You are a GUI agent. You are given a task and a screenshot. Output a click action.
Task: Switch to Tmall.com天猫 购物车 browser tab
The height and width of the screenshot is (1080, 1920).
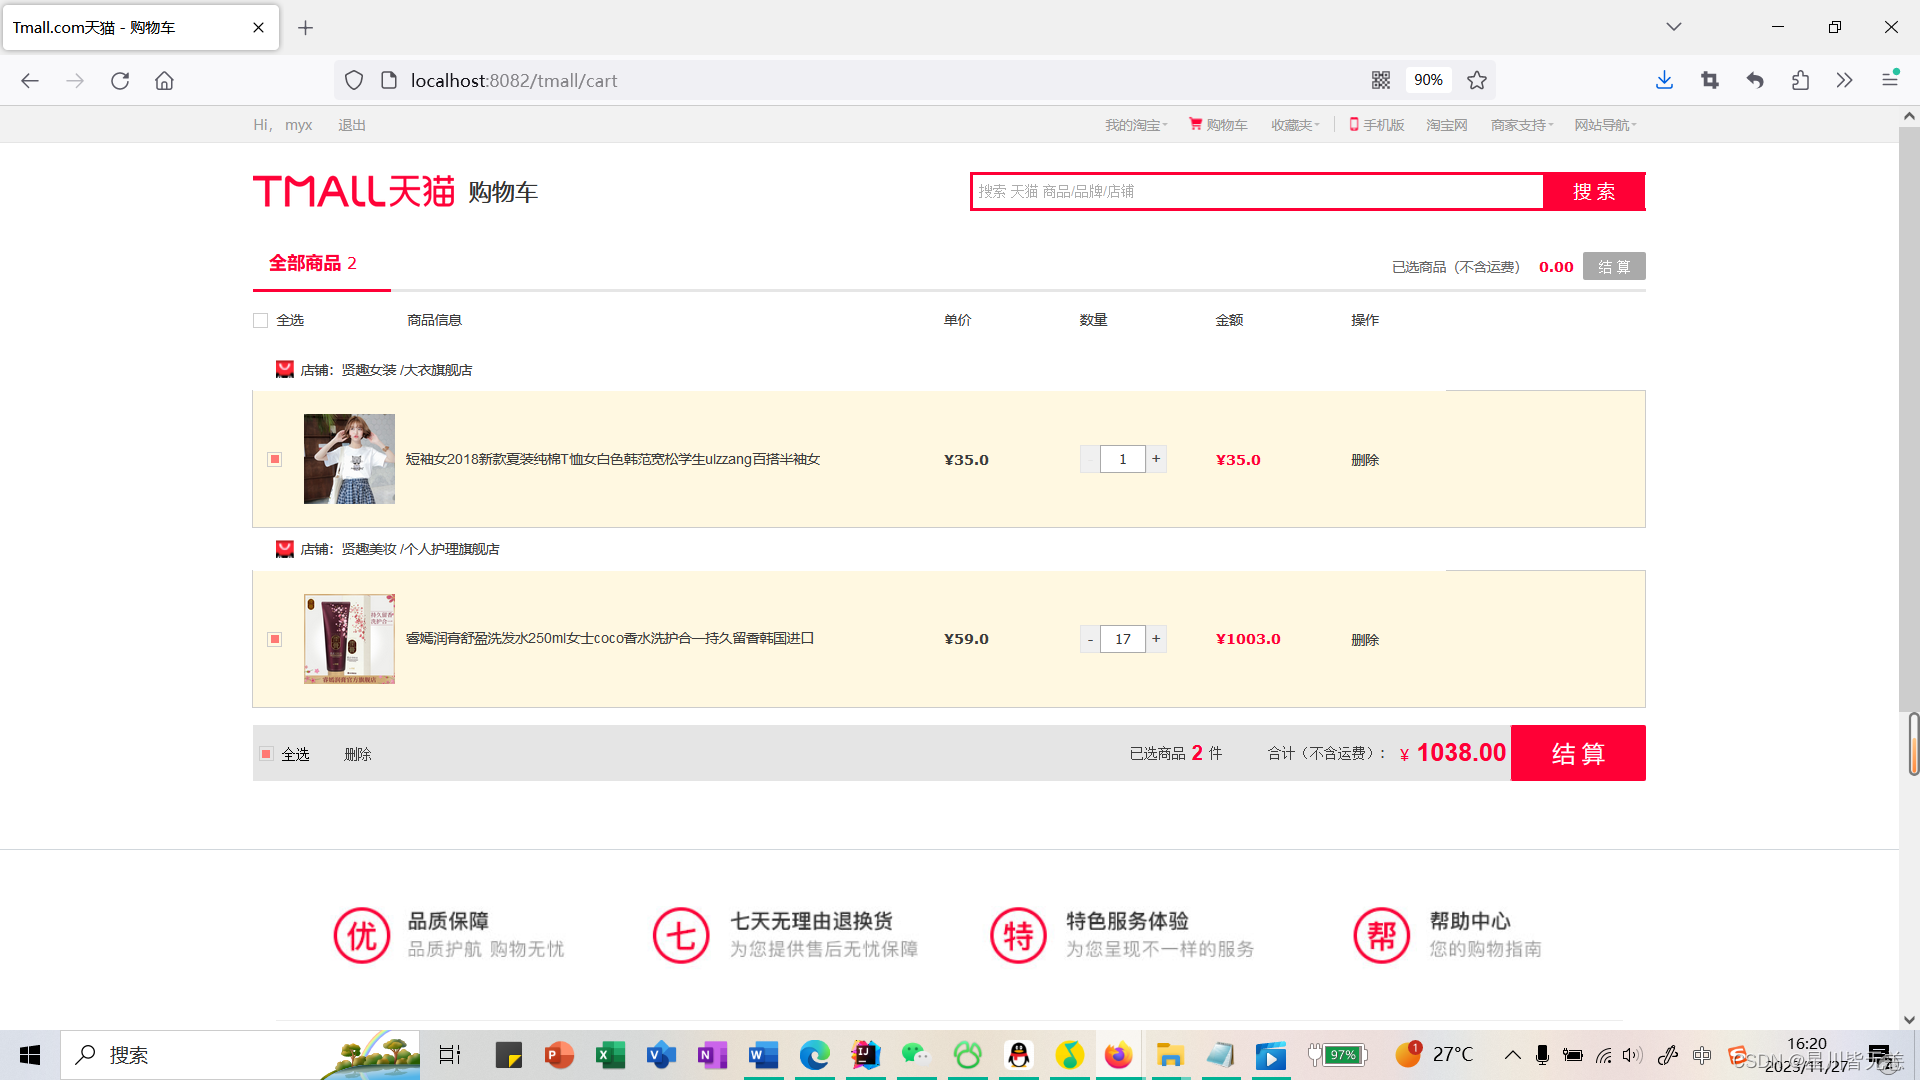pyautogui.click(x=141, y=28)
